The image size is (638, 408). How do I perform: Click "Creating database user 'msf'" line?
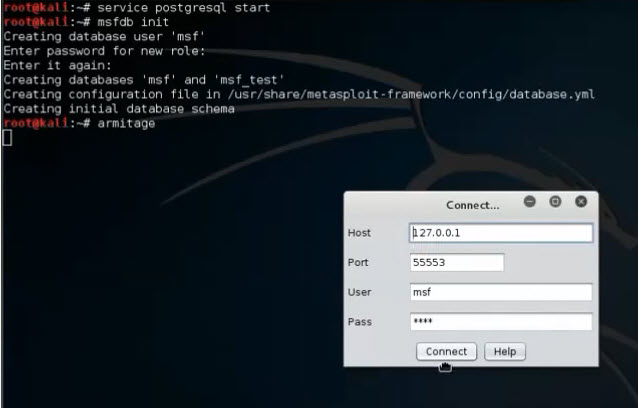tap(104, 37)
